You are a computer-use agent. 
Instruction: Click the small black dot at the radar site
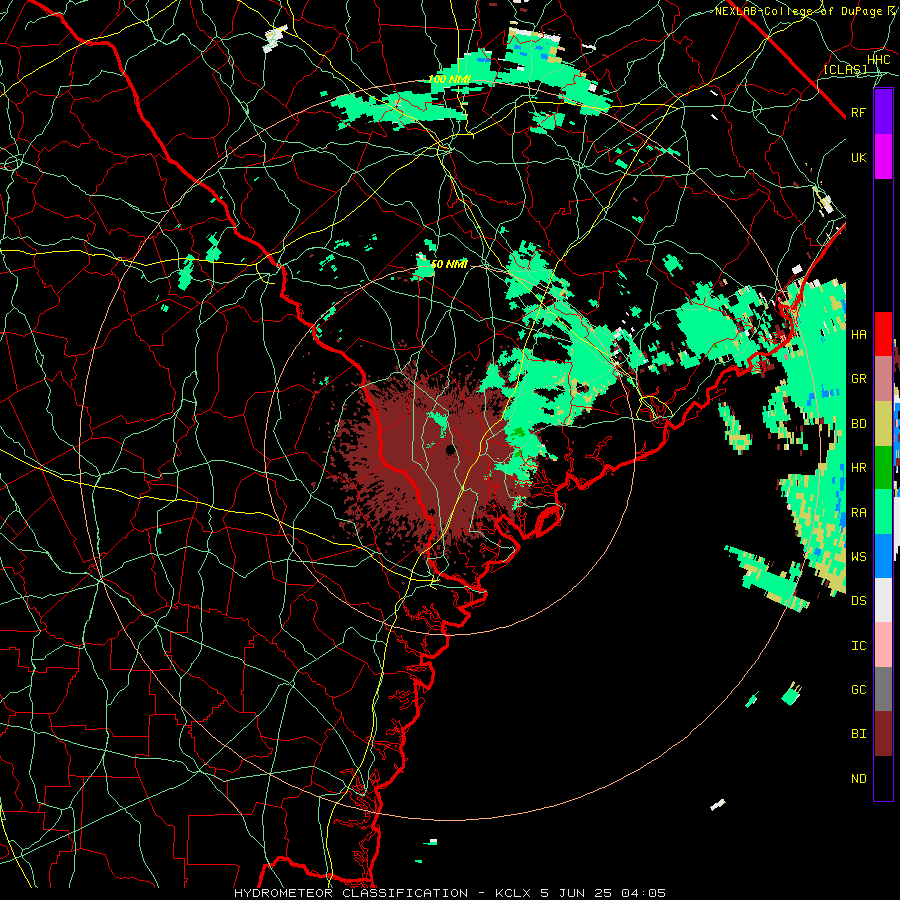coord(451,449)
